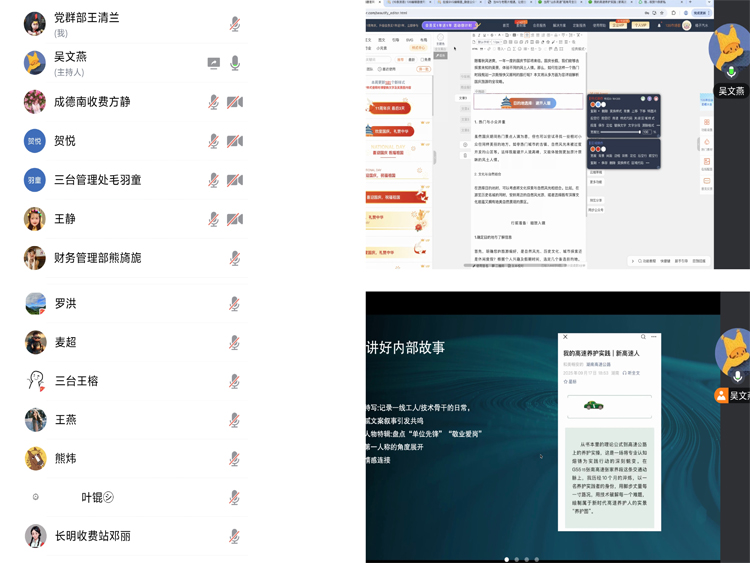Toggle the microphone for 三台王榕
The image size is (750, 563).
pos(235,381)
